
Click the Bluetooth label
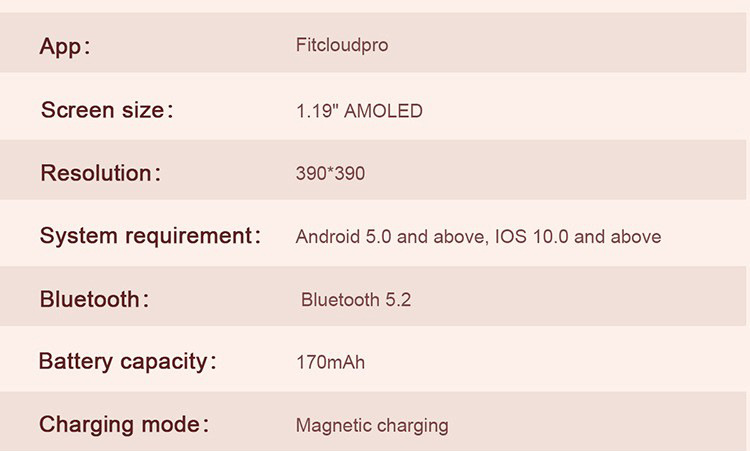pos(94,299)
